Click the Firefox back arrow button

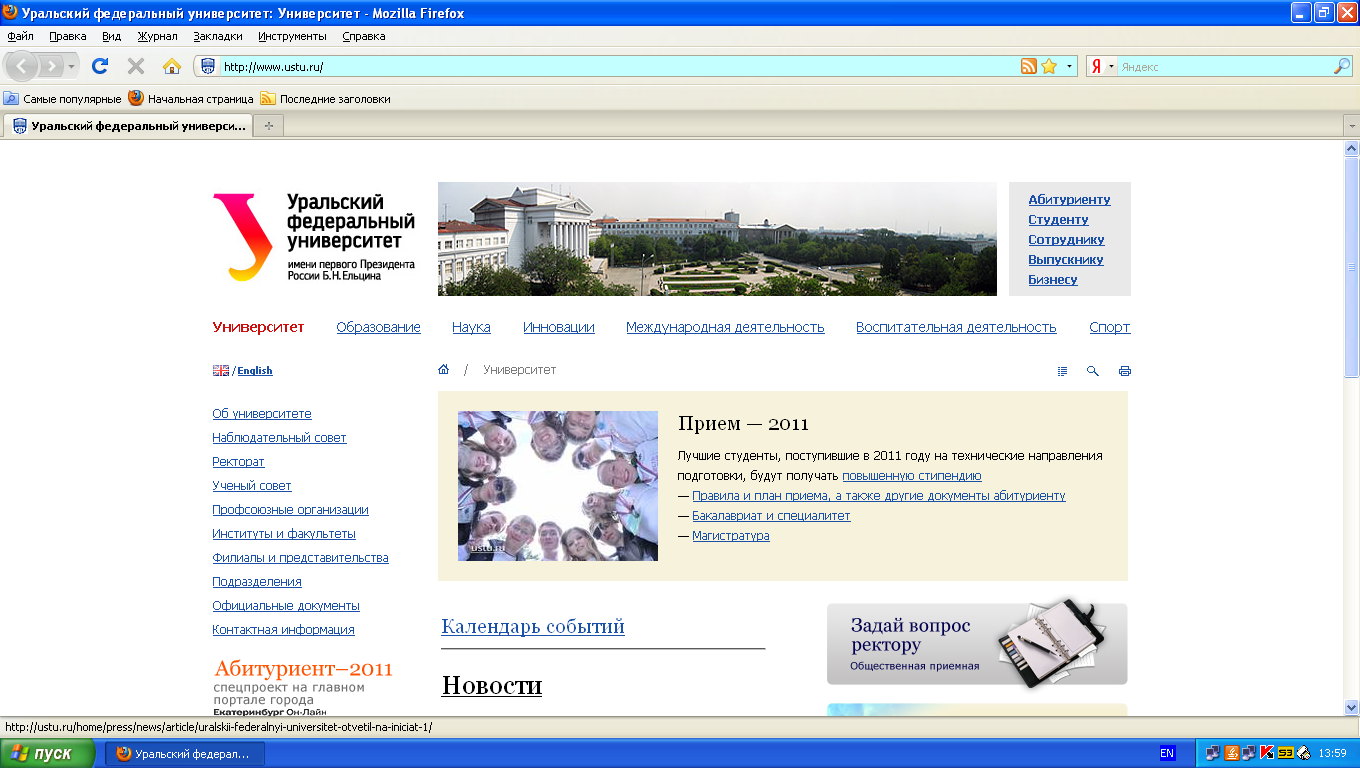click(x=22, y=66)
